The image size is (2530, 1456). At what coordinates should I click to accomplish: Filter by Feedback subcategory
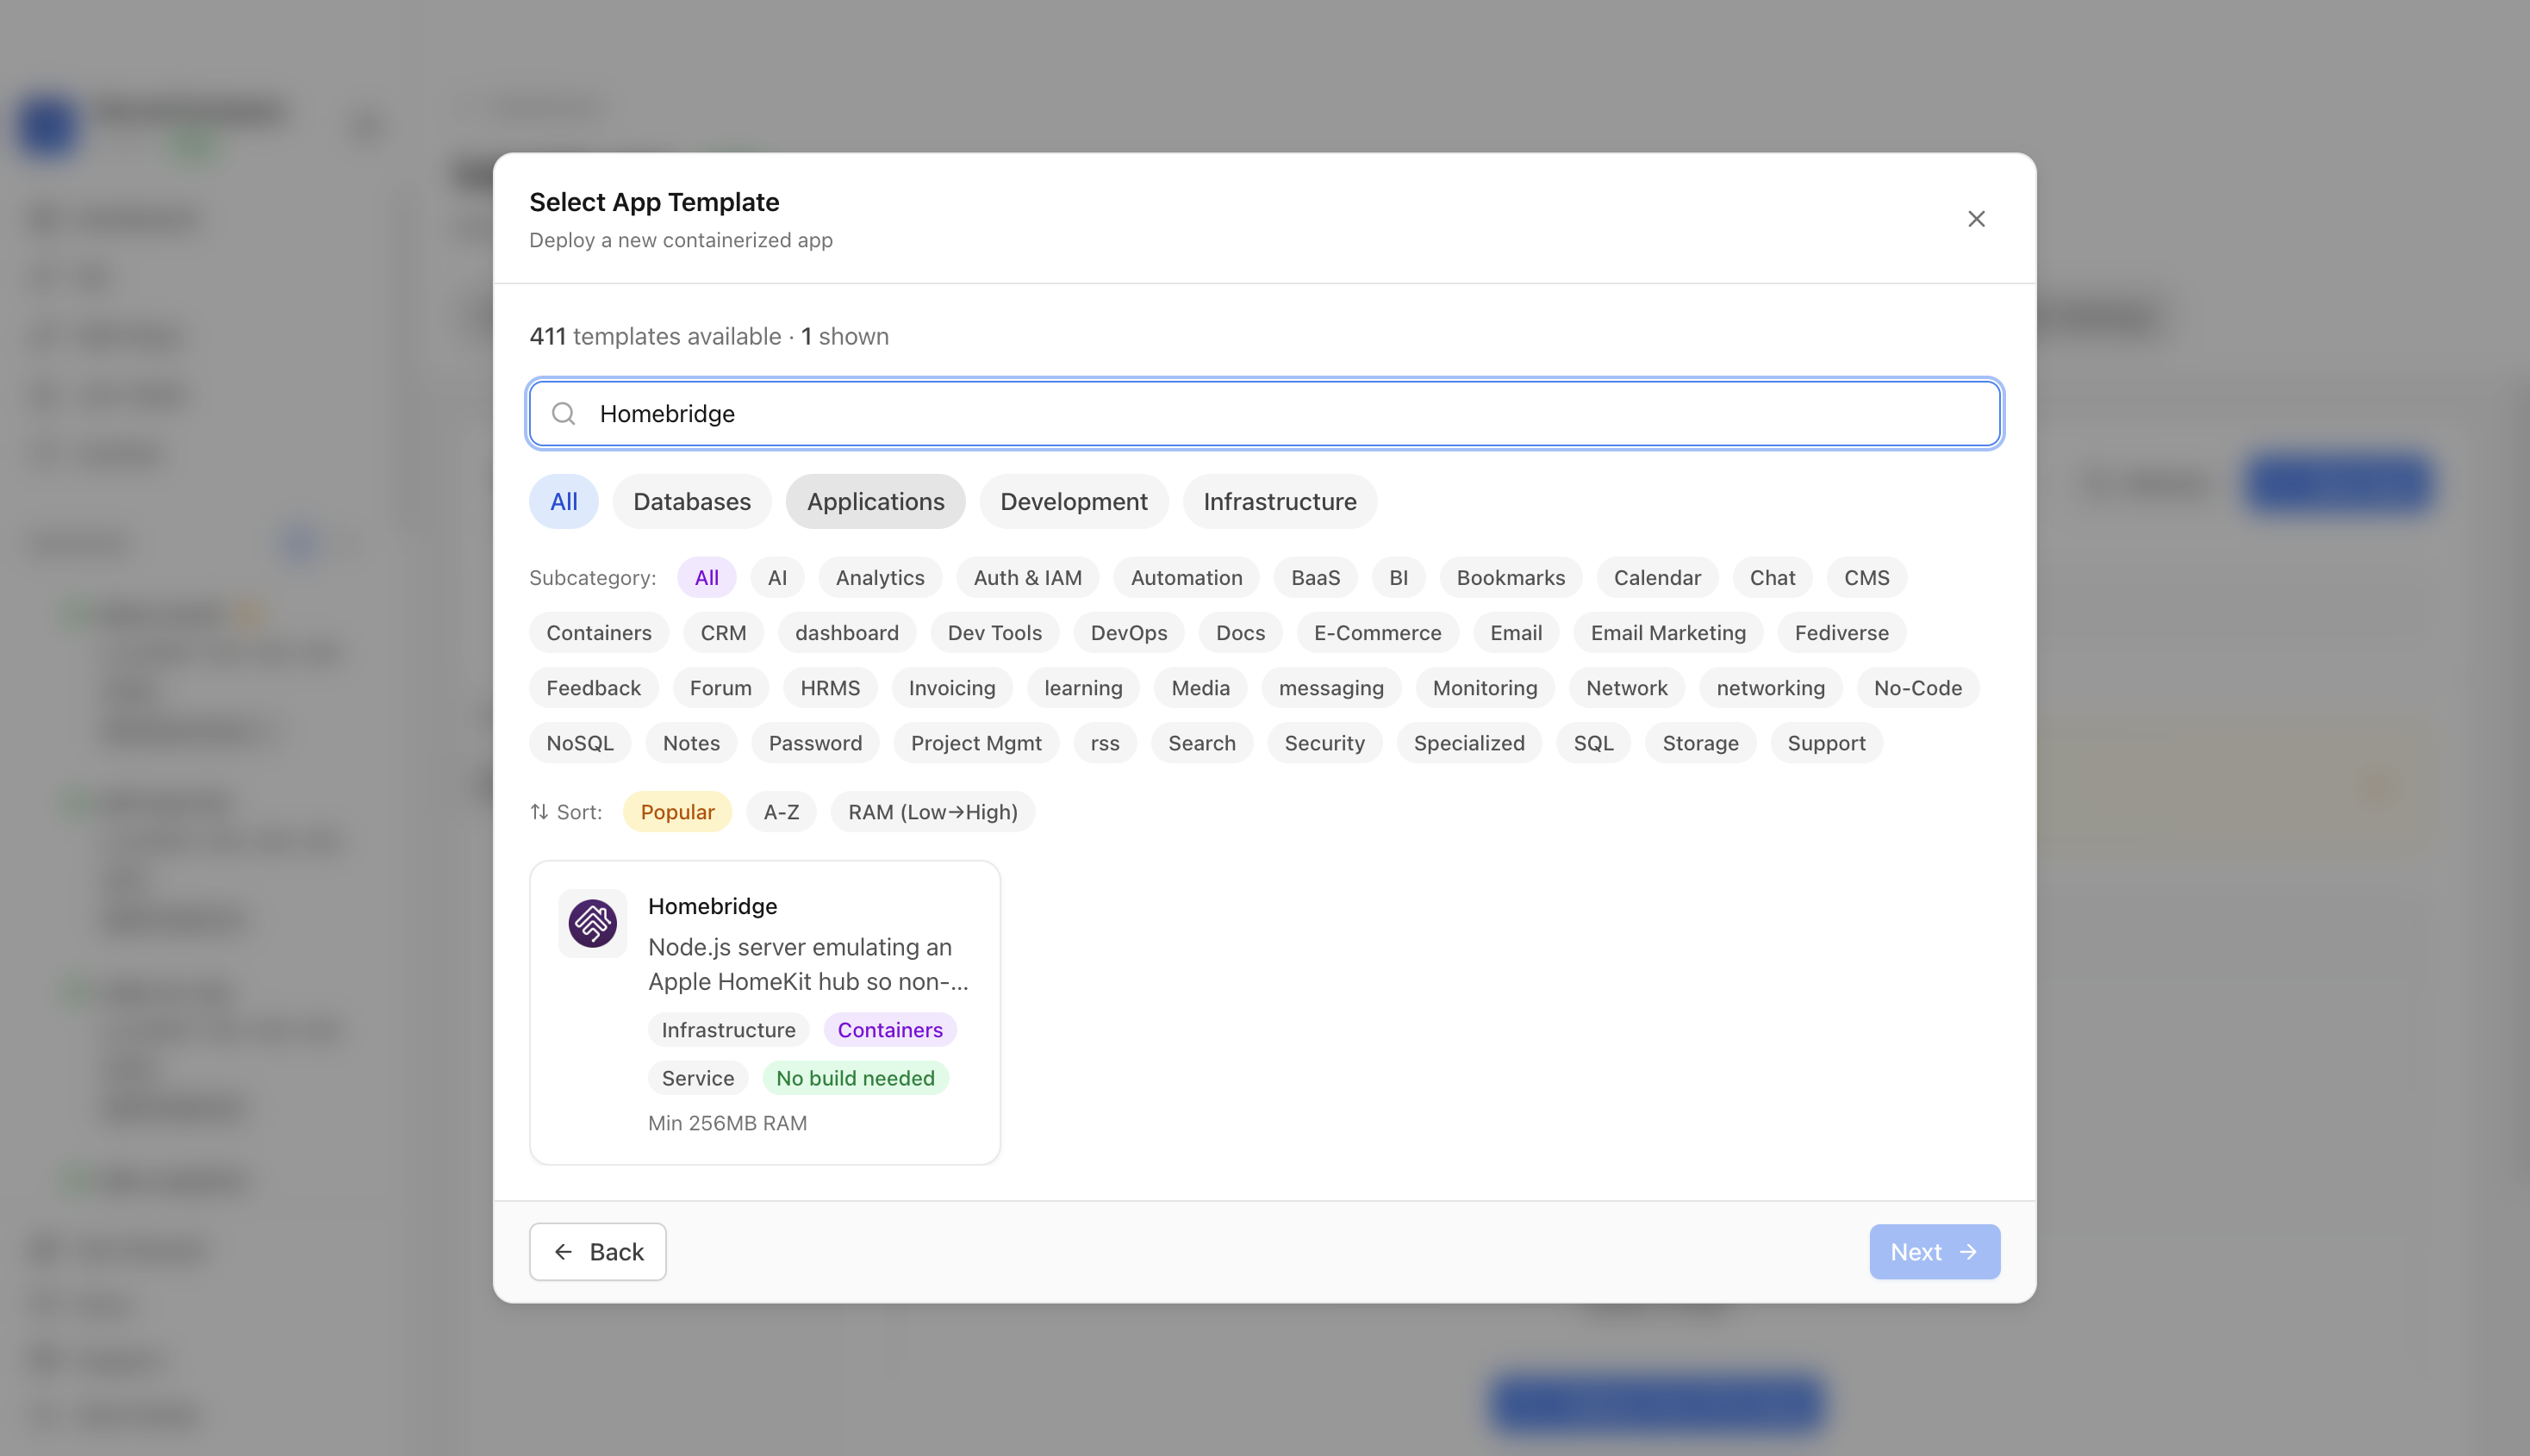point(594,687)
